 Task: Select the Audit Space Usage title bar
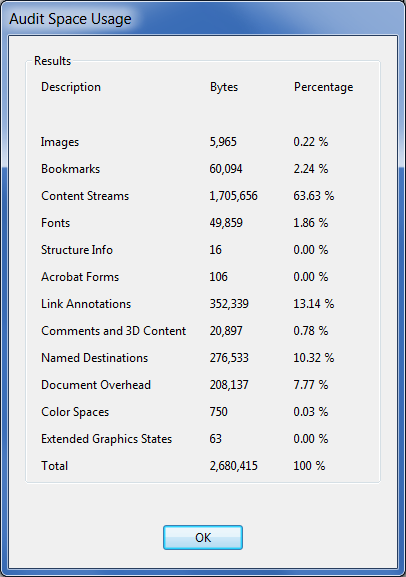(203, 18)
